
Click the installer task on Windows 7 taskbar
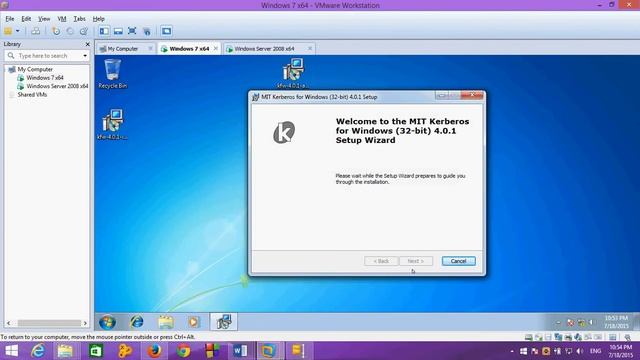point(223,322)
